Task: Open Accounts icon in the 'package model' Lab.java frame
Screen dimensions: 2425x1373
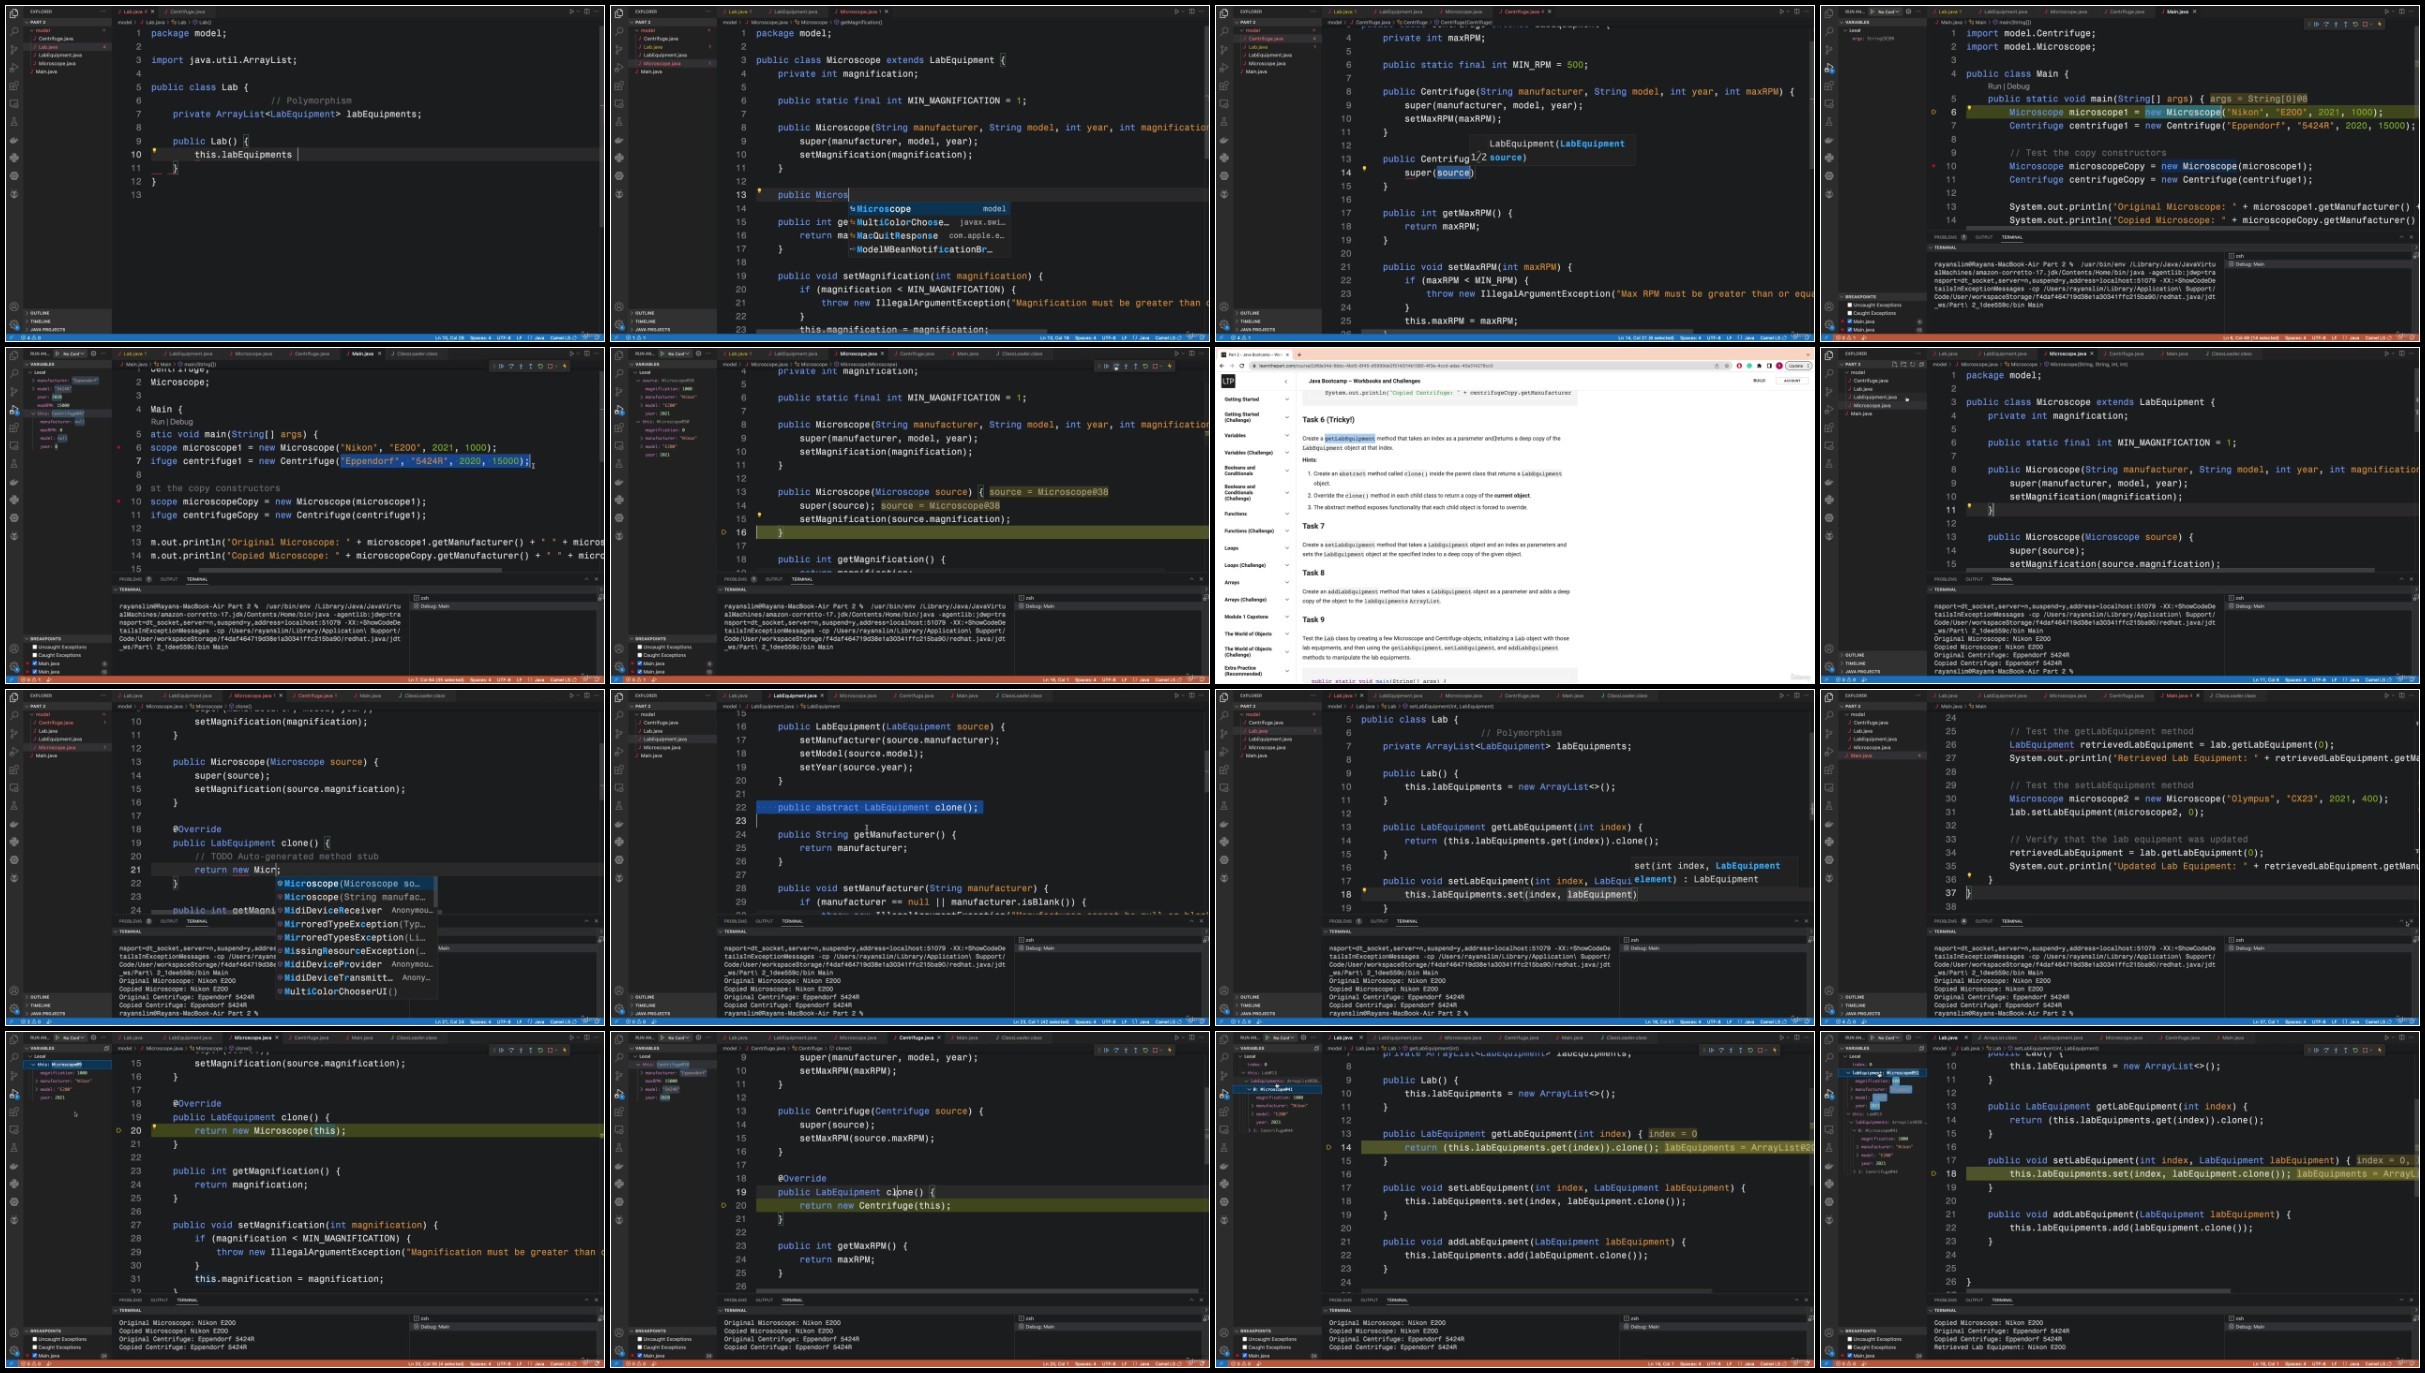Action: point(14,307)
